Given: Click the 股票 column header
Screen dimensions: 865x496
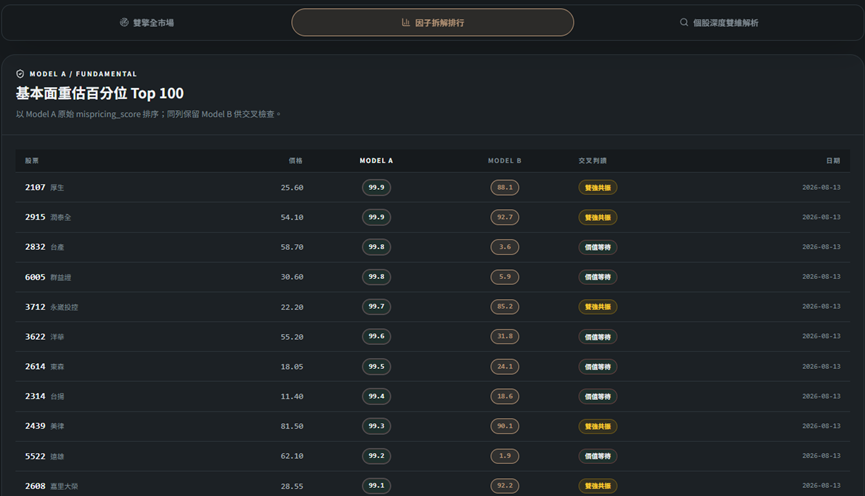Looking at the screenshot, I should [32, 161].
